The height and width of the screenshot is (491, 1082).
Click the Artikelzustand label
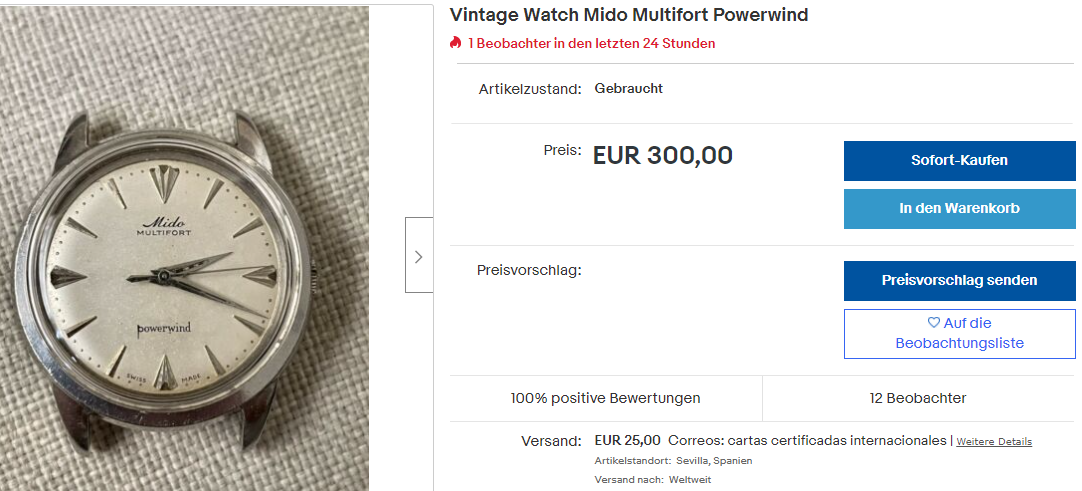(x=530, y=89)
